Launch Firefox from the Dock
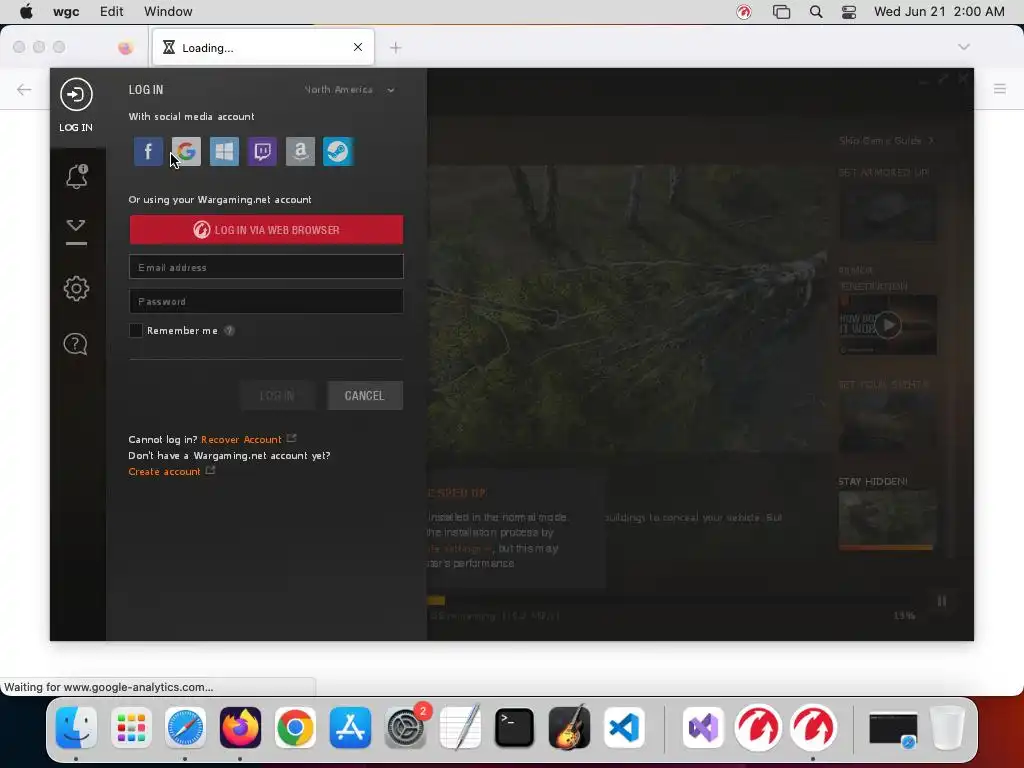The image size is (1024, 768). (240, 727)
